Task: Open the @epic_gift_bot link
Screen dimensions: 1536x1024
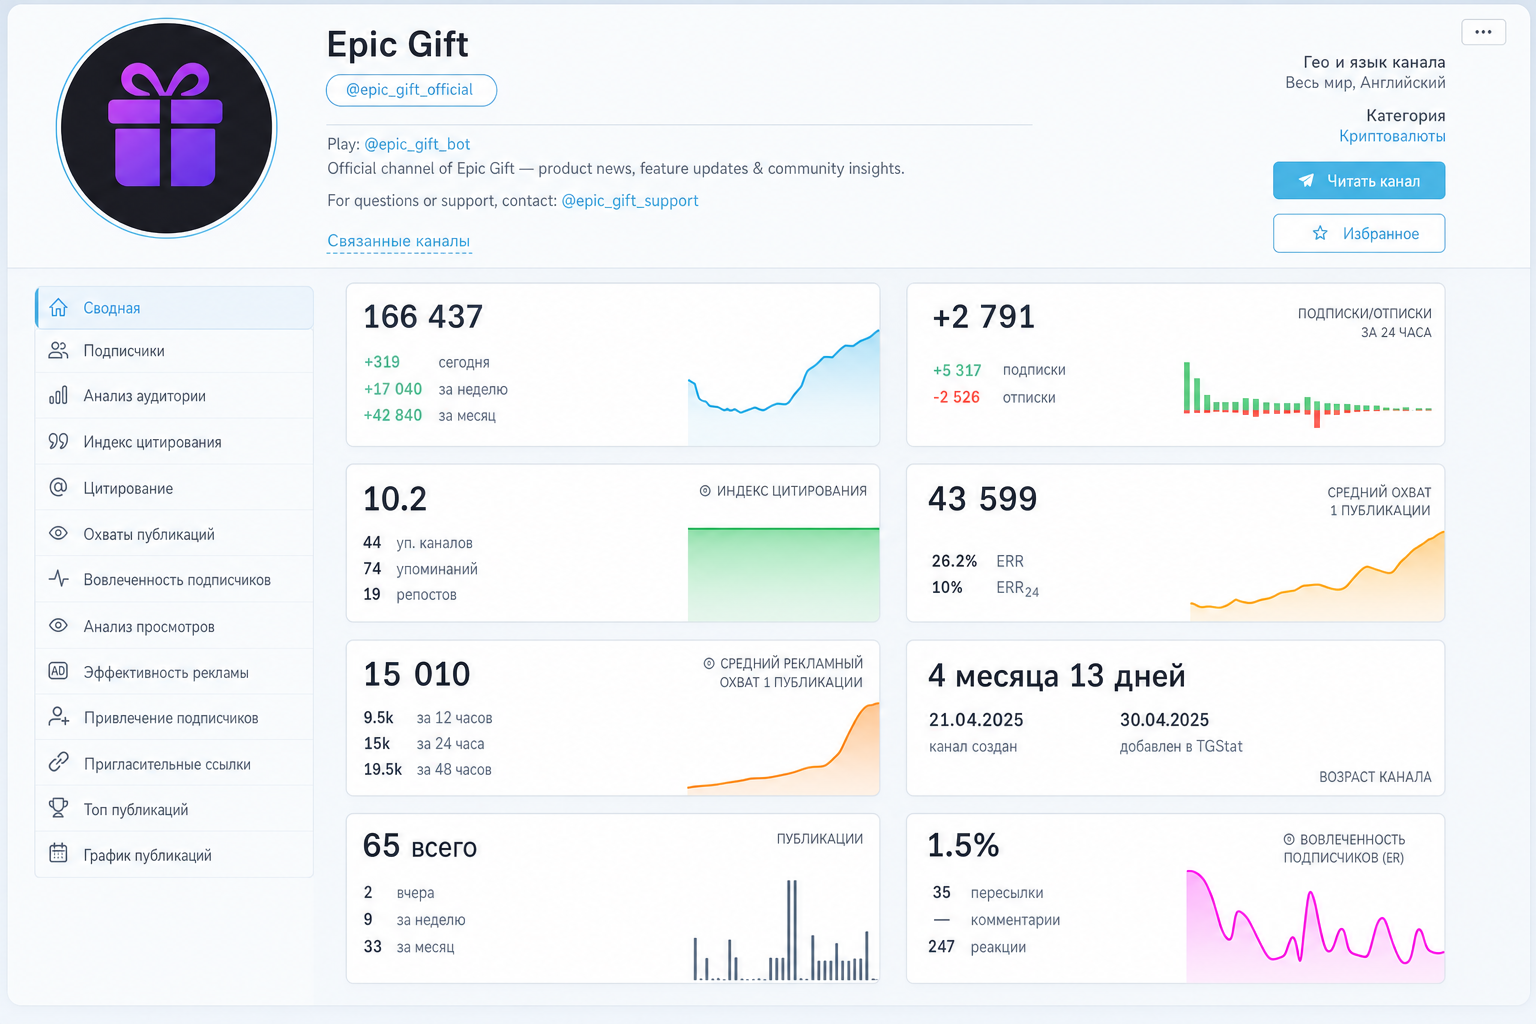Action: click(417, 144)
